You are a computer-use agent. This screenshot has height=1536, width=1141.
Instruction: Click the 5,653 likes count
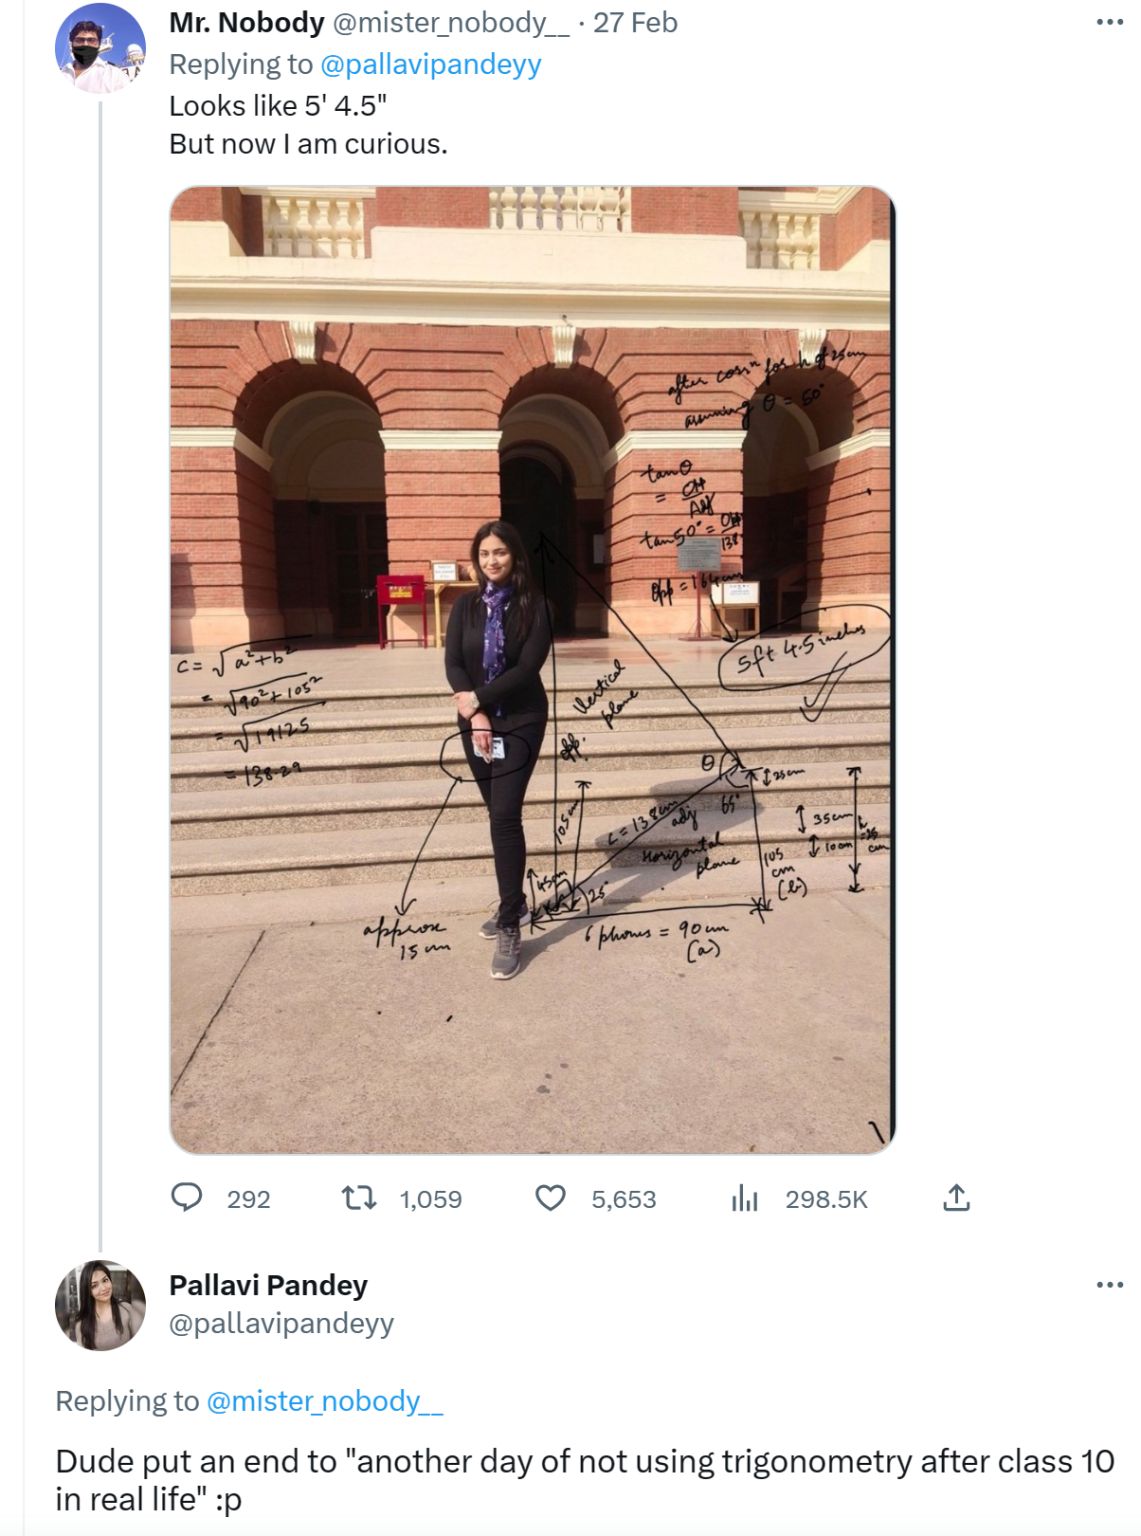coord(624,1199)
